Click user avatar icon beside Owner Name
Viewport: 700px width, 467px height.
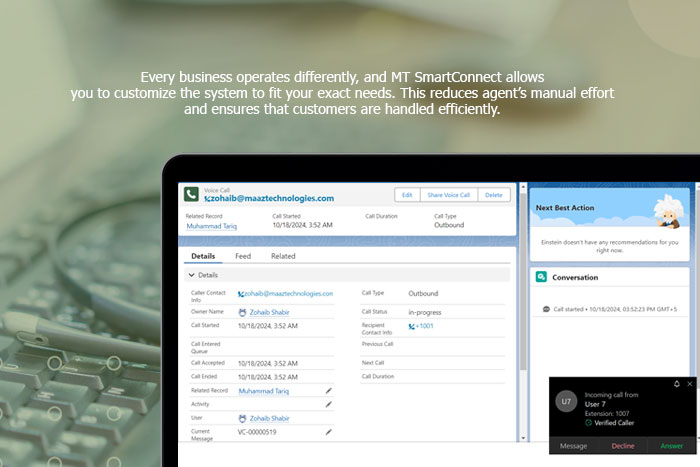(x=242, y=313)
